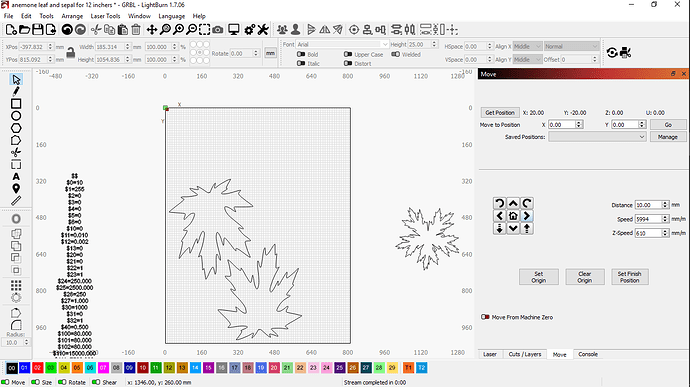Viewport: 690px width, 387px height.
Task: Click the Zoom Out magnifier icon
Action: coord(191,29)
